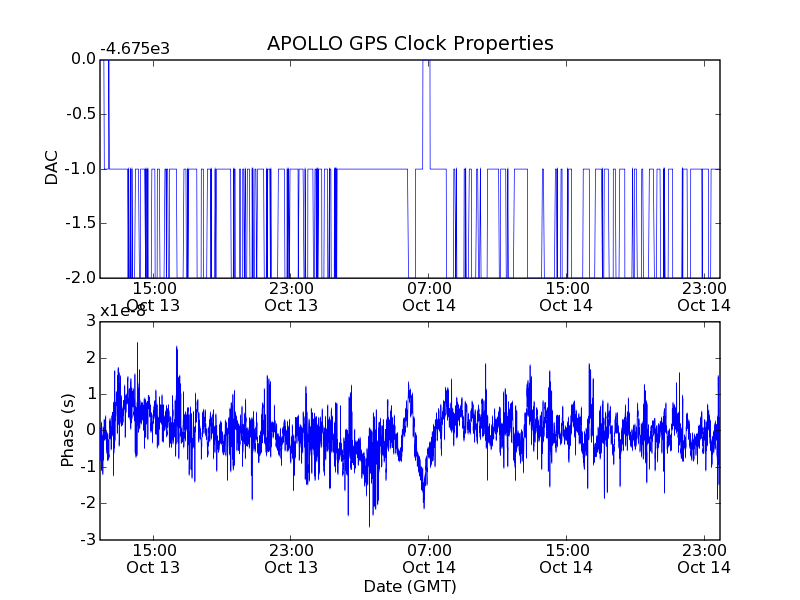Viewport: 800px width, 600px height.
Task: Select 23:00 Oct 13 under the Phase plot
Action: coord(291,559)
